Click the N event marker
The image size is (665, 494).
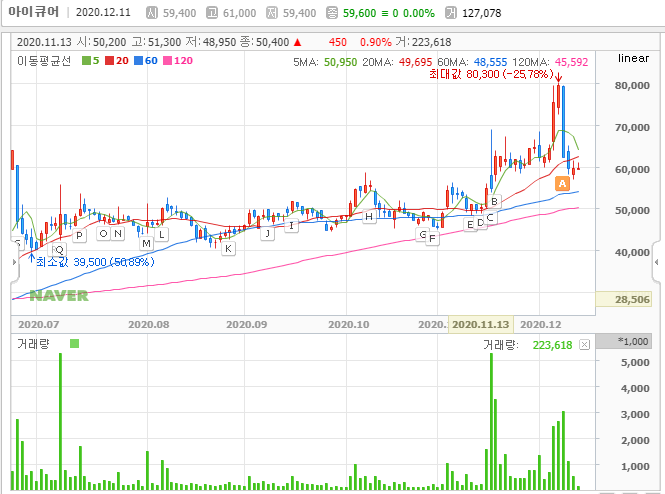(x=118, y=233)
